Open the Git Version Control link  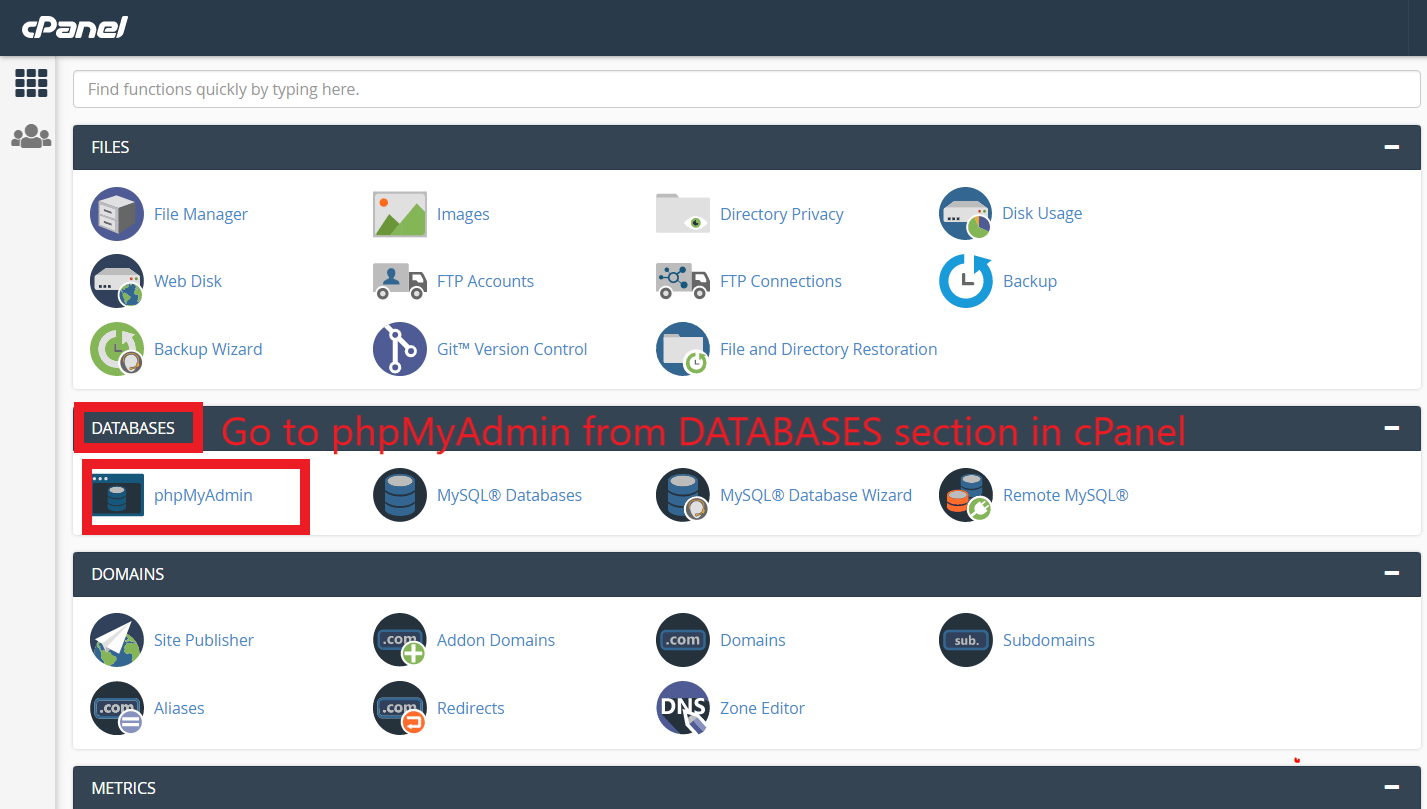[x=512, y=349]
